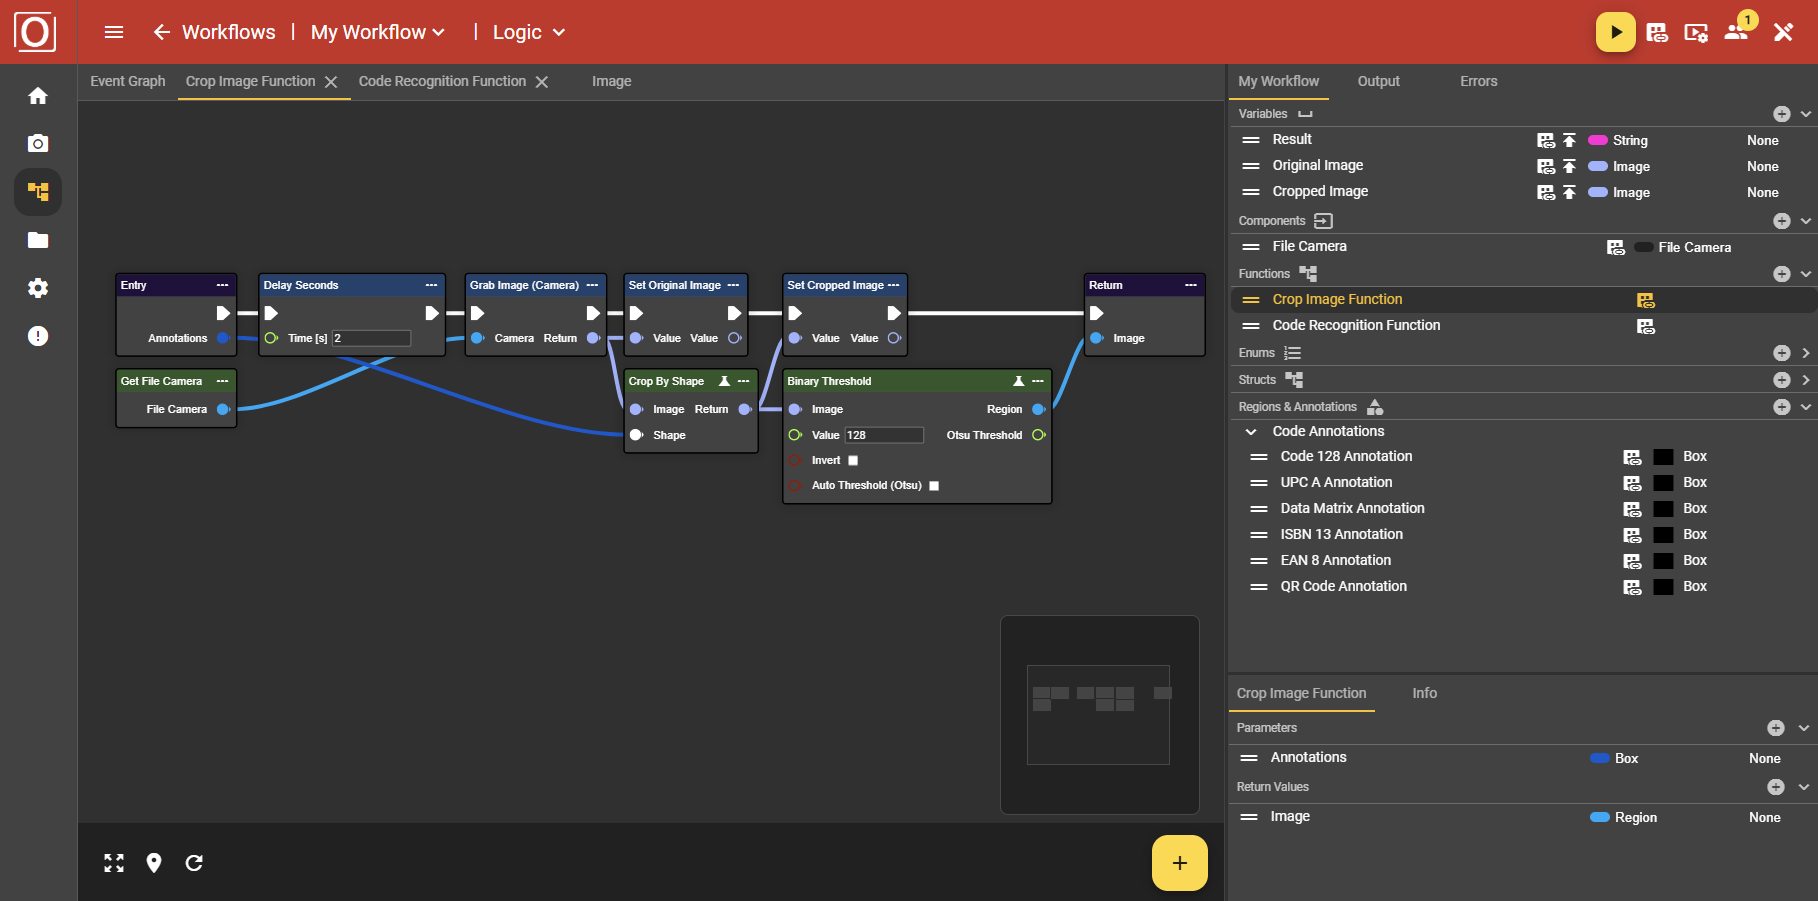Open the hamburger menu in top bar
Viewport: 1818px width, 901px height.
point(114,32)
